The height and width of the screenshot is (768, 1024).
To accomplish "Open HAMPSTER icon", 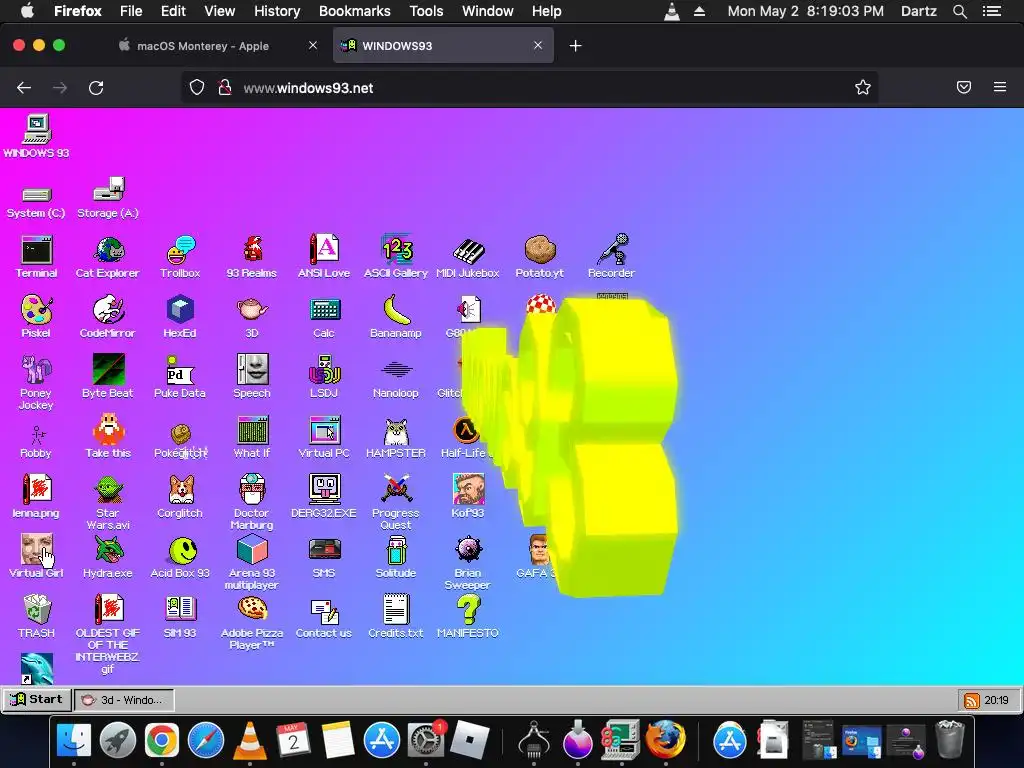I will pos(396,437).
